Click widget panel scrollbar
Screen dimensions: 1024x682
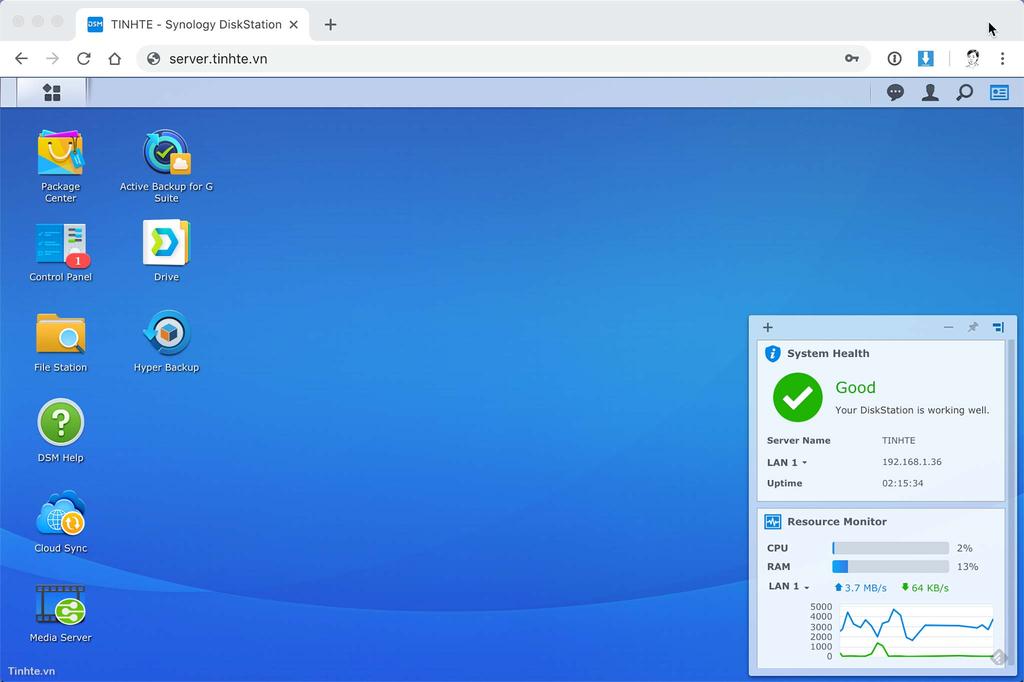pos(1012,503)
